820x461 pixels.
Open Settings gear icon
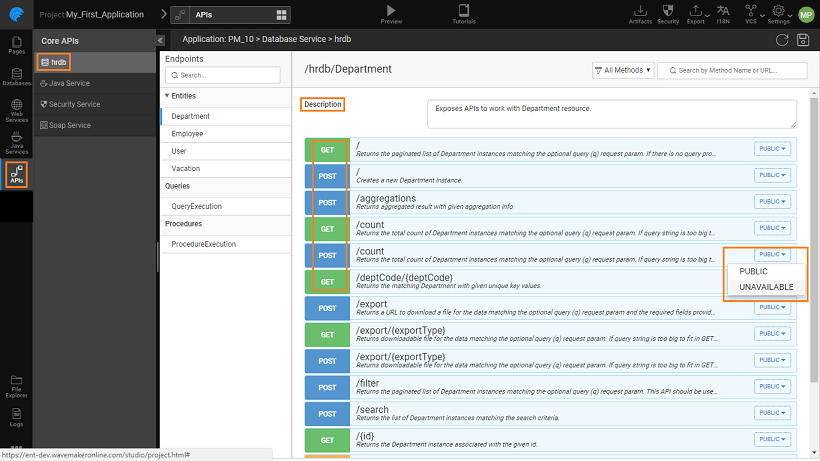[778, 10]
